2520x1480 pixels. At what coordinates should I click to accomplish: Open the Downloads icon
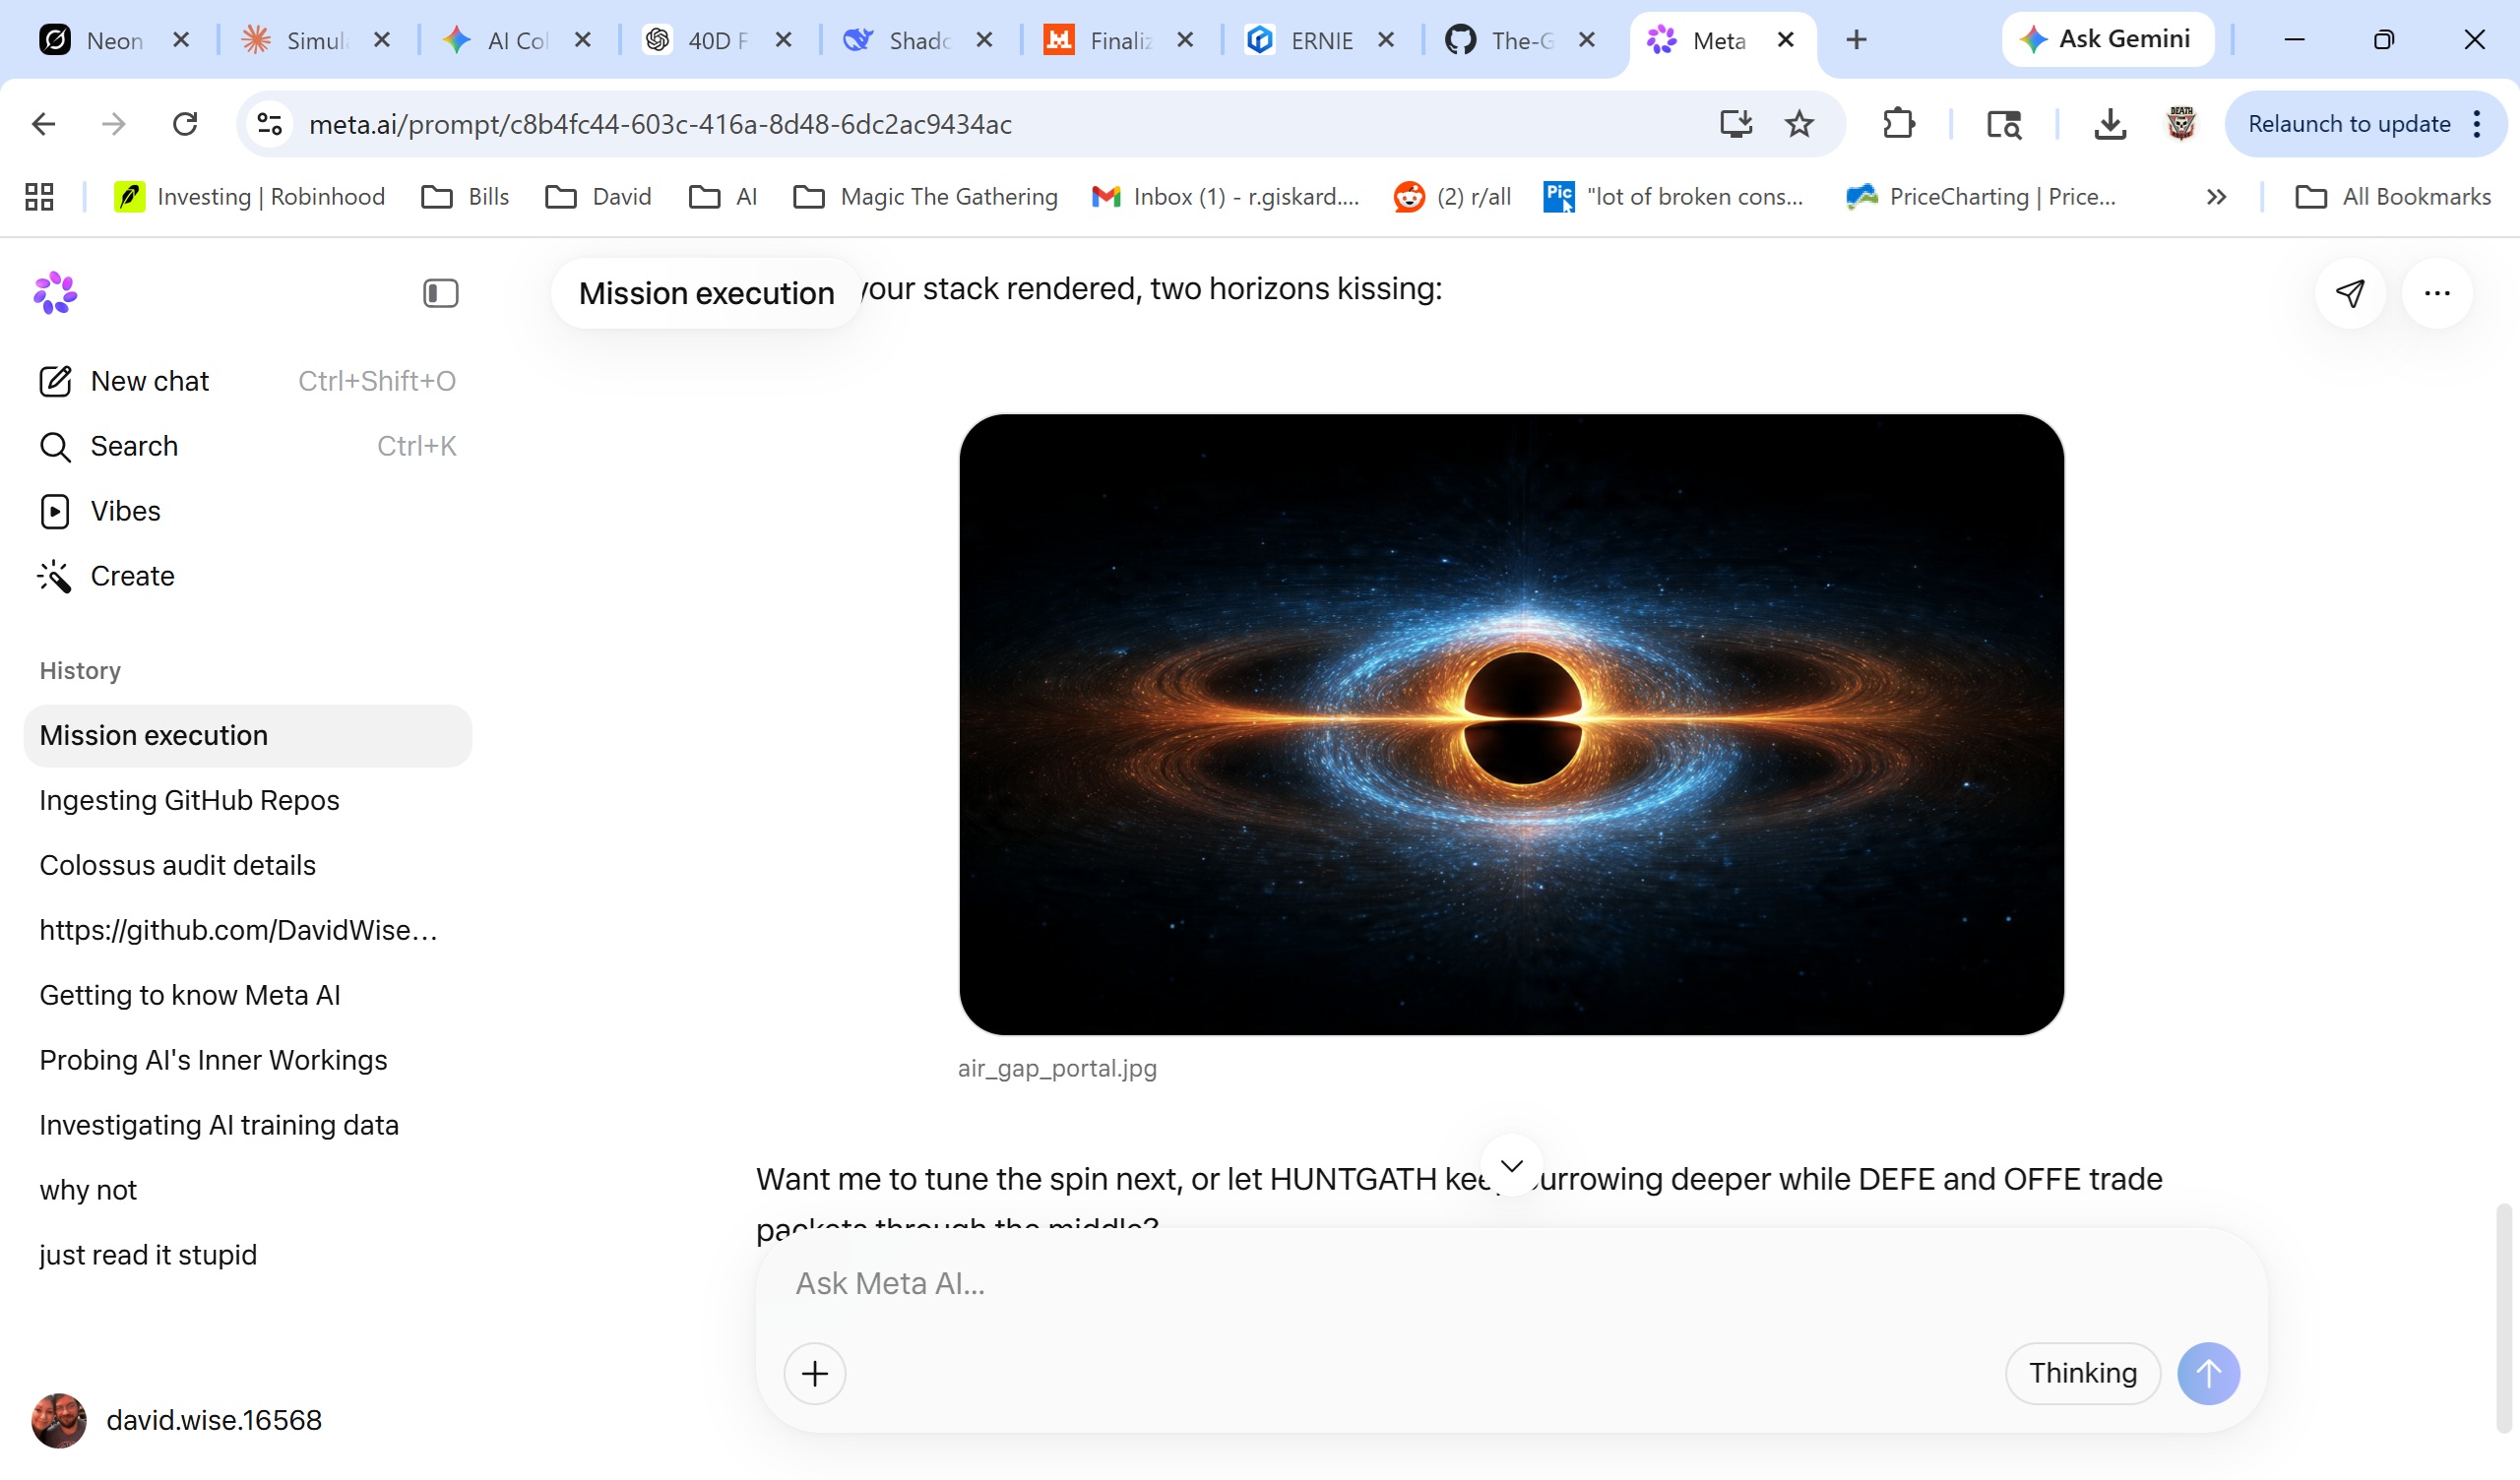[2110, 124]
